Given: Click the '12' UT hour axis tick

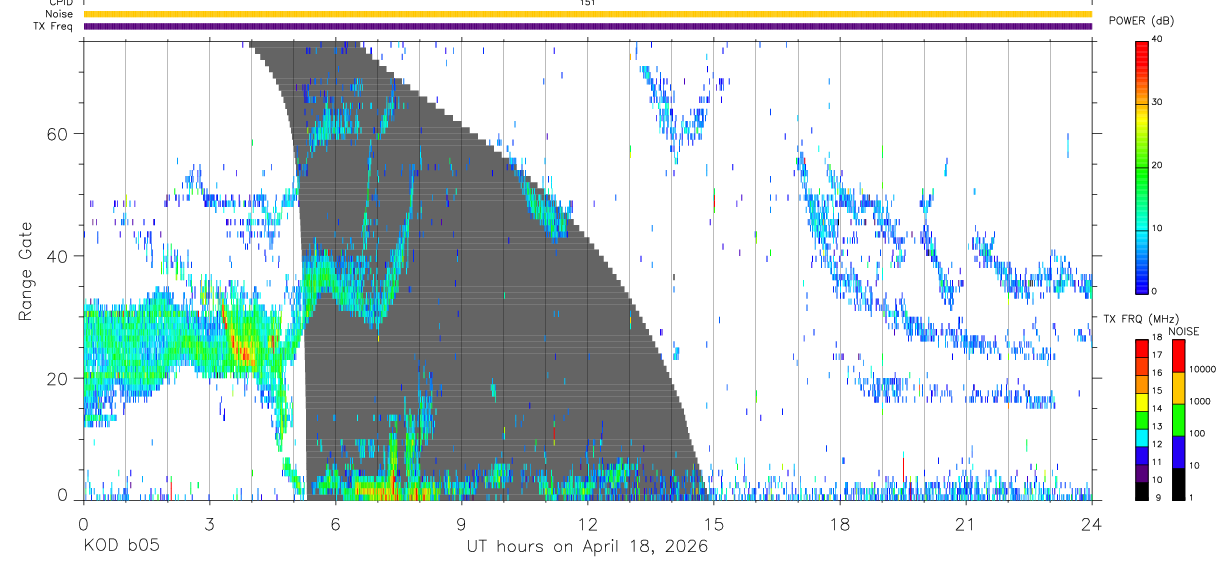Looking at the screenshot, I should coord(588,524).
